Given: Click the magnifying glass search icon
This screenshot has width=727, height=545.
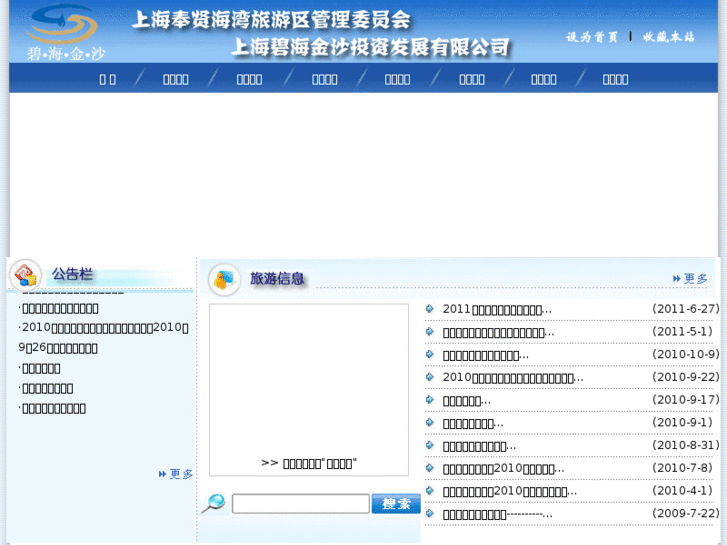Looking at the screenshot, I should 213,504.
